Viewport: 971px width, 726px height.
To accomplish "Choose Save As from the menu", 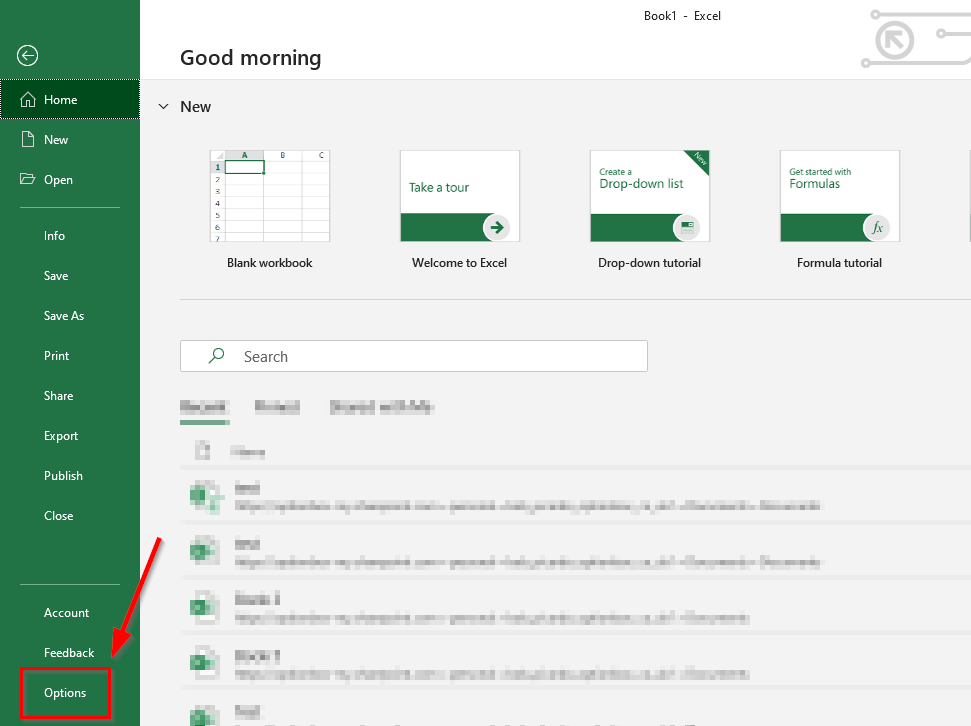I will coord(70,315).
